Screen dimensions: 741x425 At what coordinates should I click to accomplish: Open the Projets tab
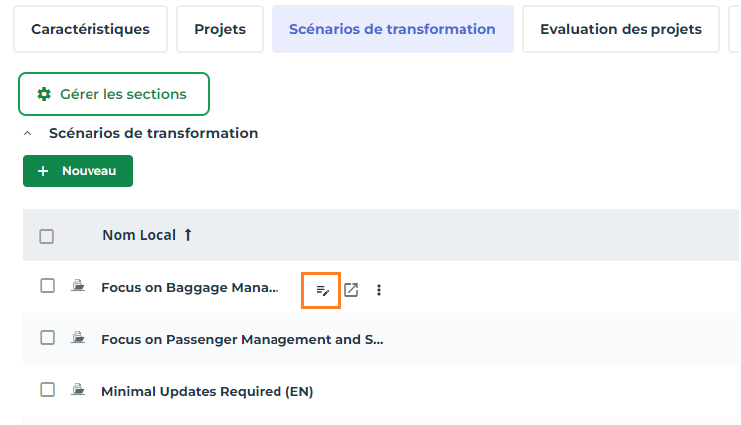point(220,29)
